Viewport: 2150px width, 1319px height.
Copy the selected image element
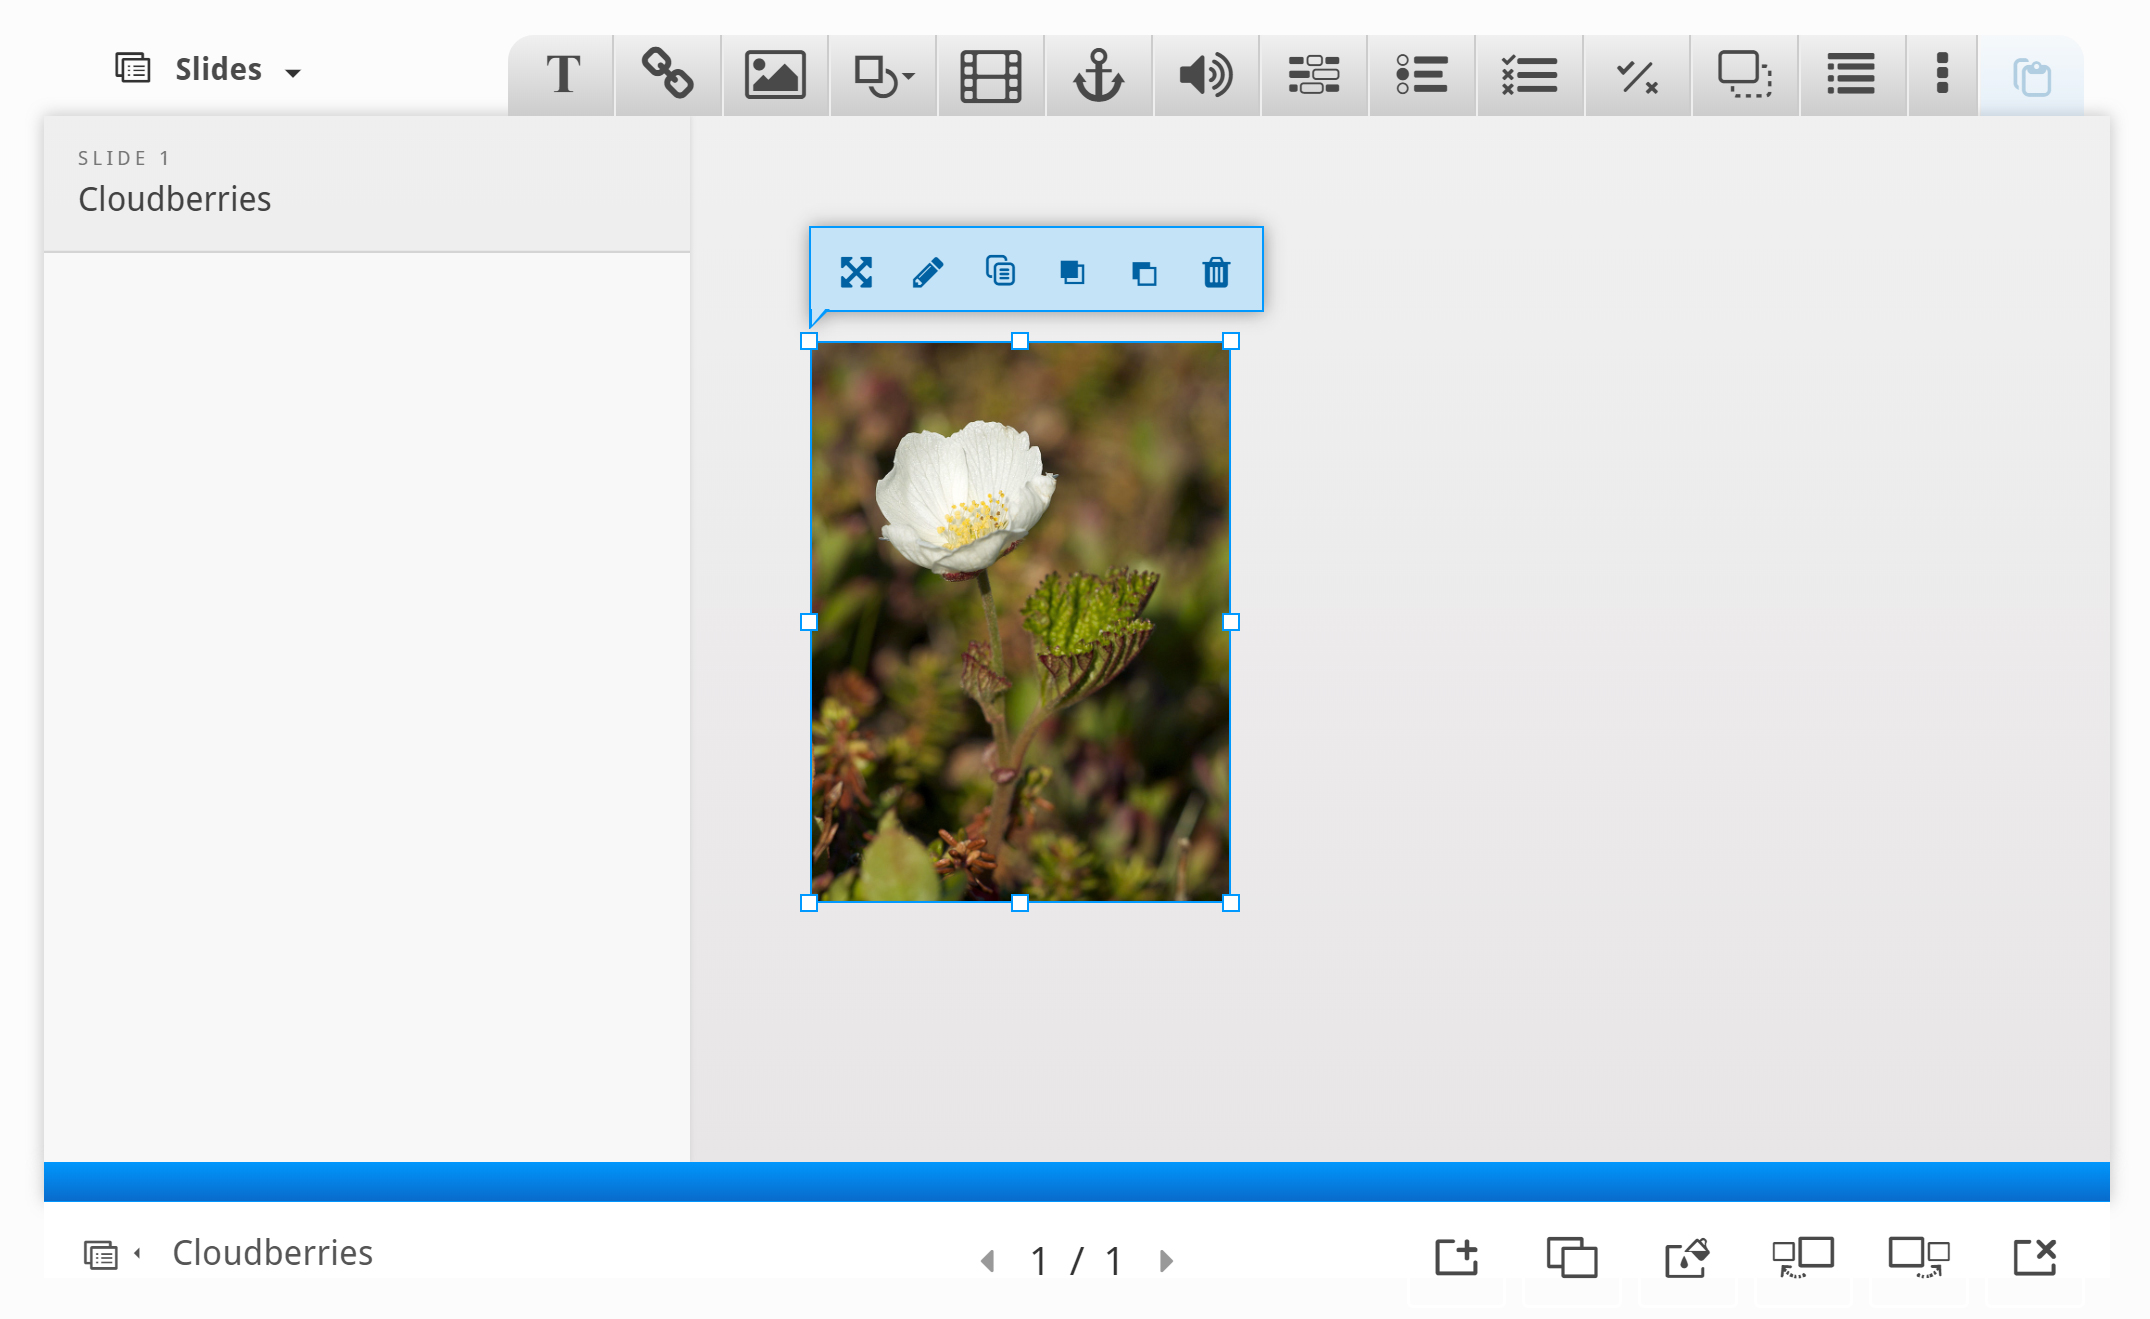coord(1000,271)
